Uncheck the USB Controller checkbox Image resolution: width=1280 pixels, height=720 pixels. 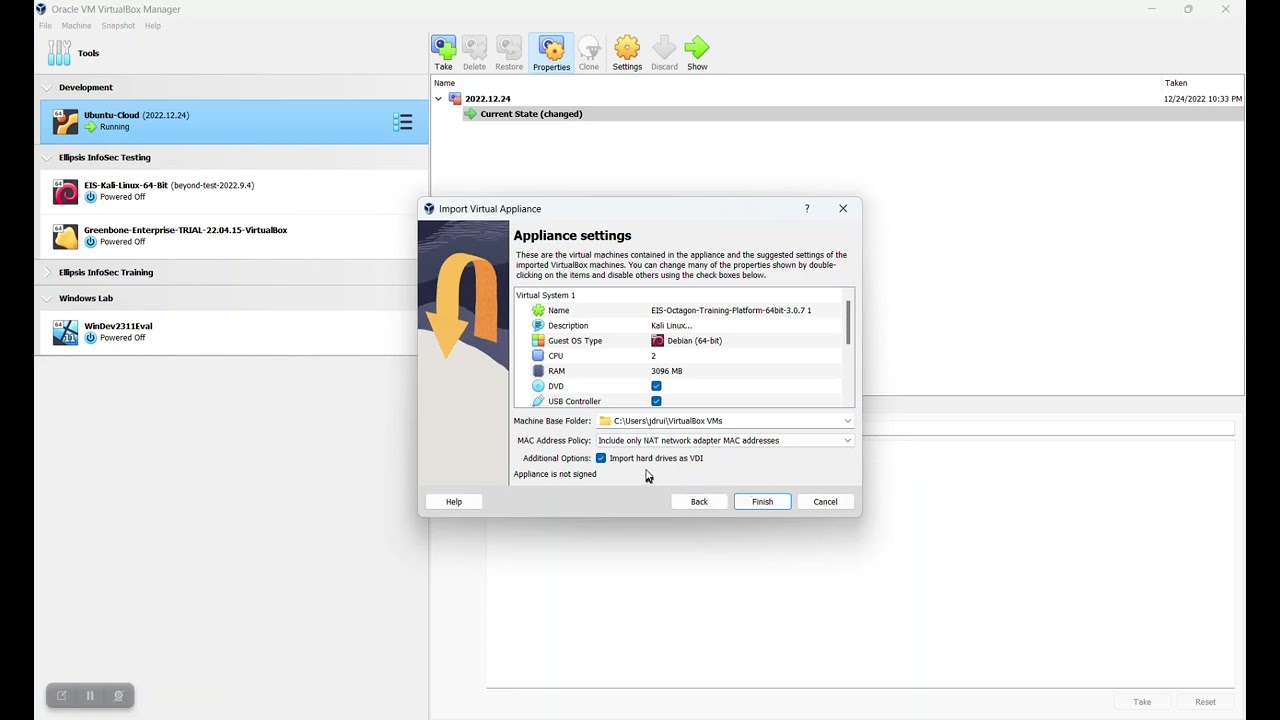[x=656, y=401]
